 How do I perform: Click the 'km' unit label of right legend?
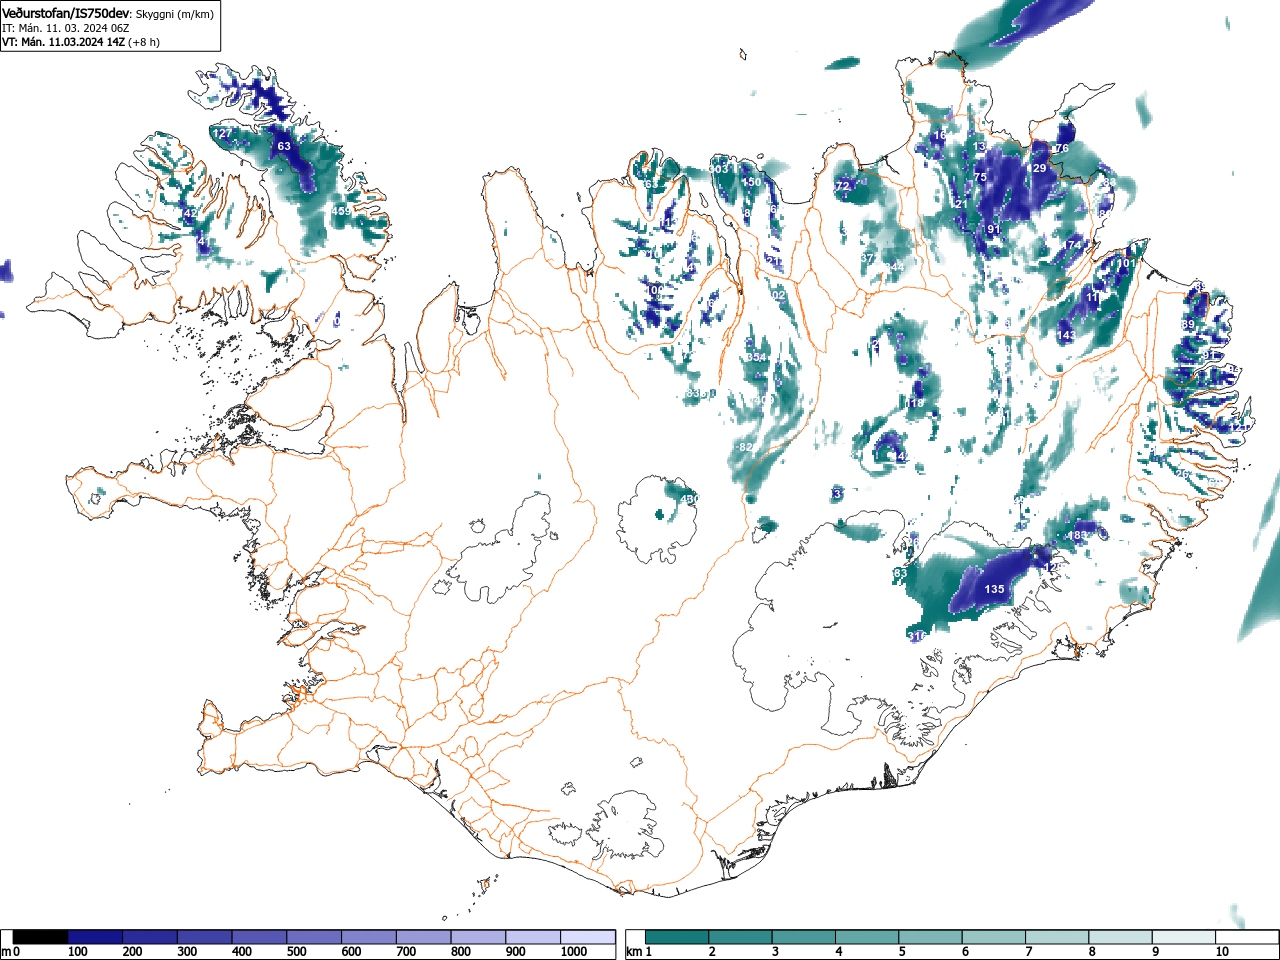click(634, 952)
